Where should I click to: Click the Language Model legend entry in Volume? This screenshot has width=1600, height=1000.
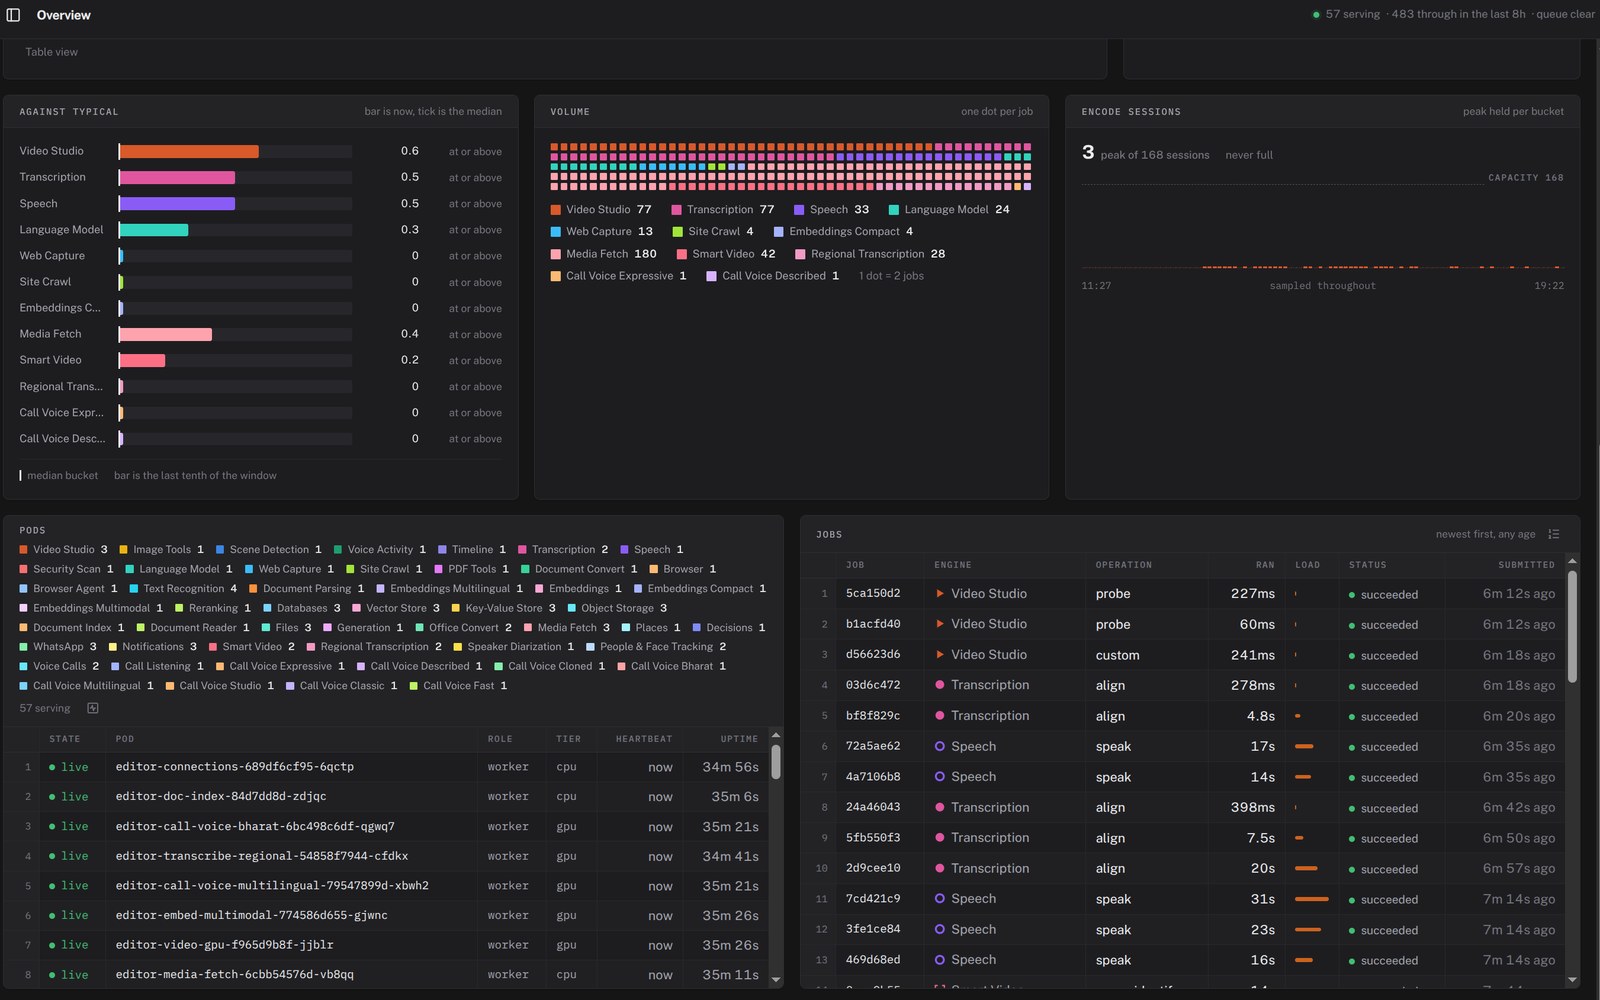(949, 210)
